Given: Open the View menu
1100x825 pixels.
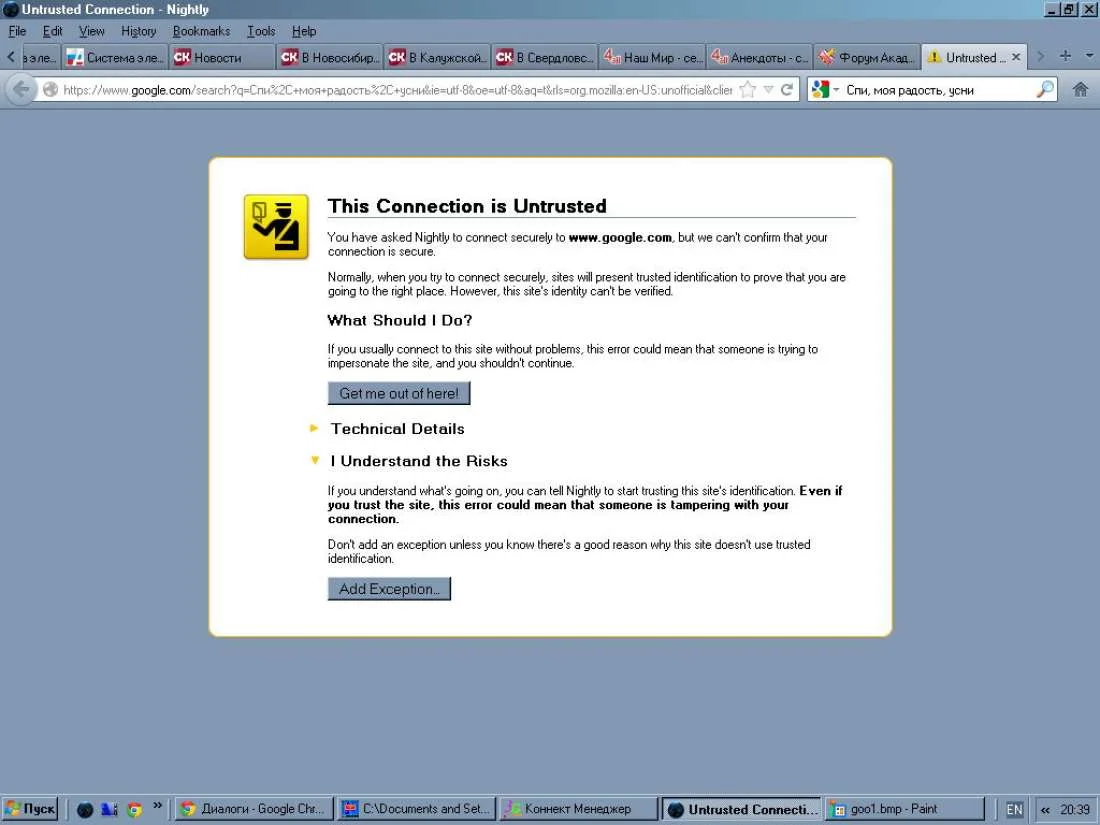Looking at the screenshot, I should pos(91,31).
